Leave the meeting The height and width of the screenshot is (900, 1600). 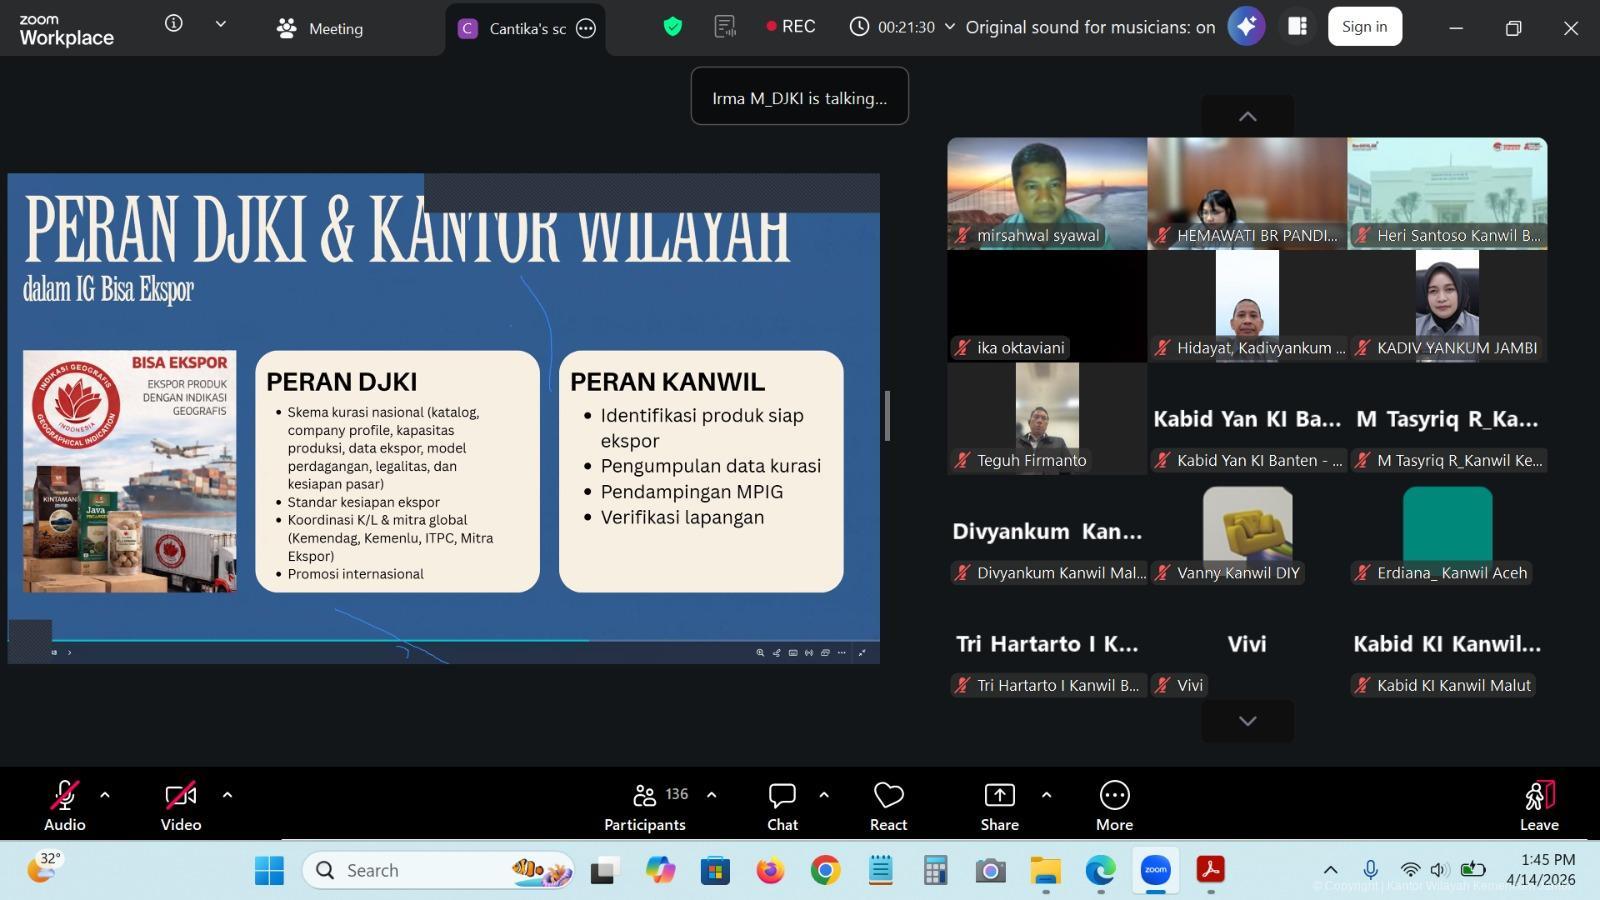(x=1539, y=806)
